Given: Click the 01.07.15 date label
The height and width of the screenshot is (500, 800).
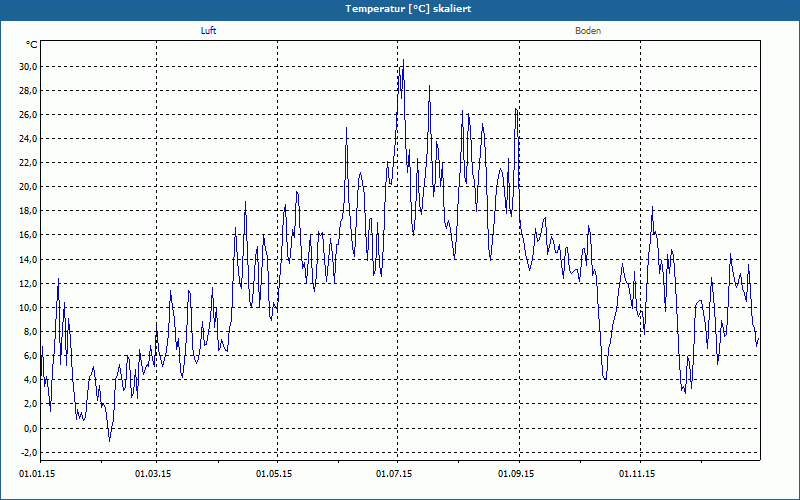Looking at the screenshot, I should click(x=394, y=474).
